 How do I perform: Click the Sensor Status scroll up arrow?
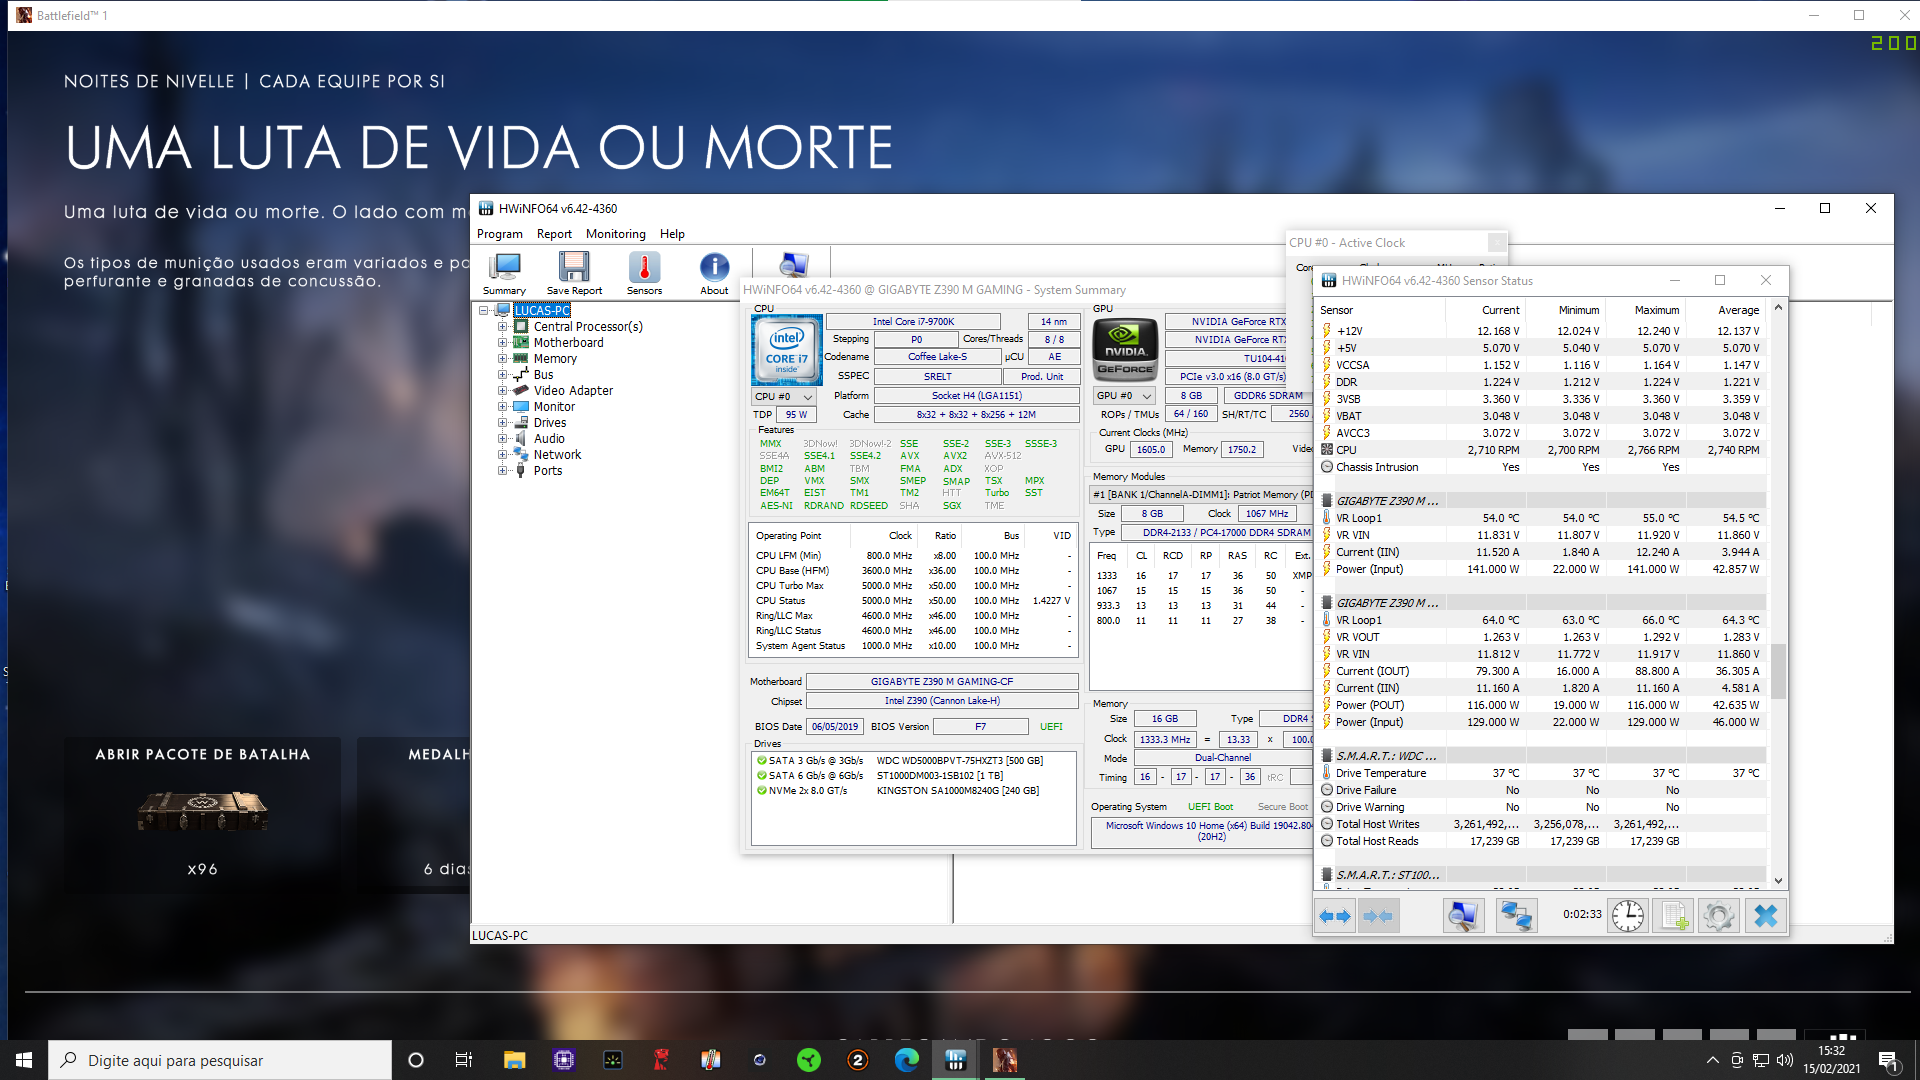(1778, 308)
